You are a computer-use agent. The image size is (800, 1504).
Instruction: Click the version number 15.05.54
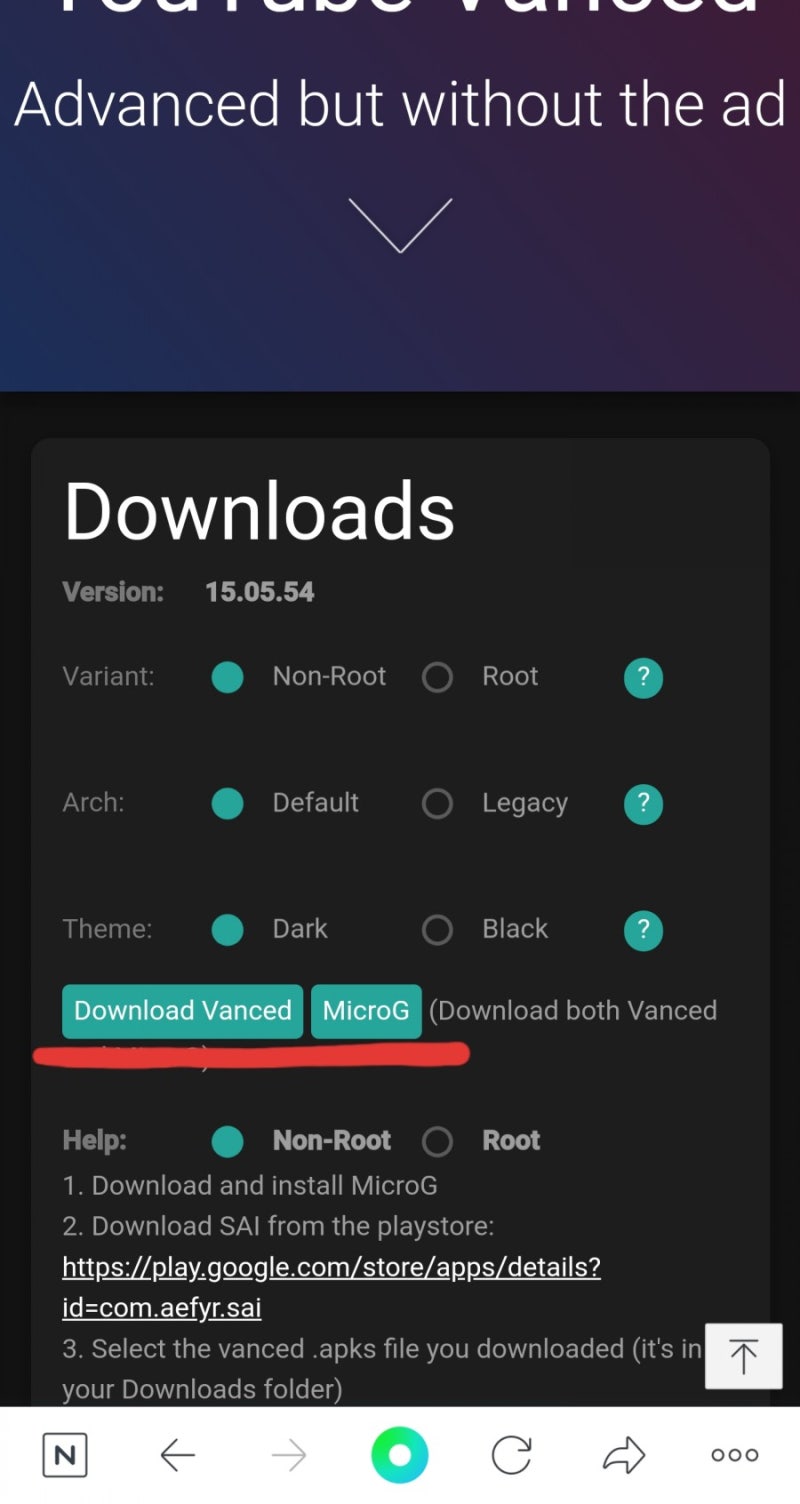pos(260,592)
